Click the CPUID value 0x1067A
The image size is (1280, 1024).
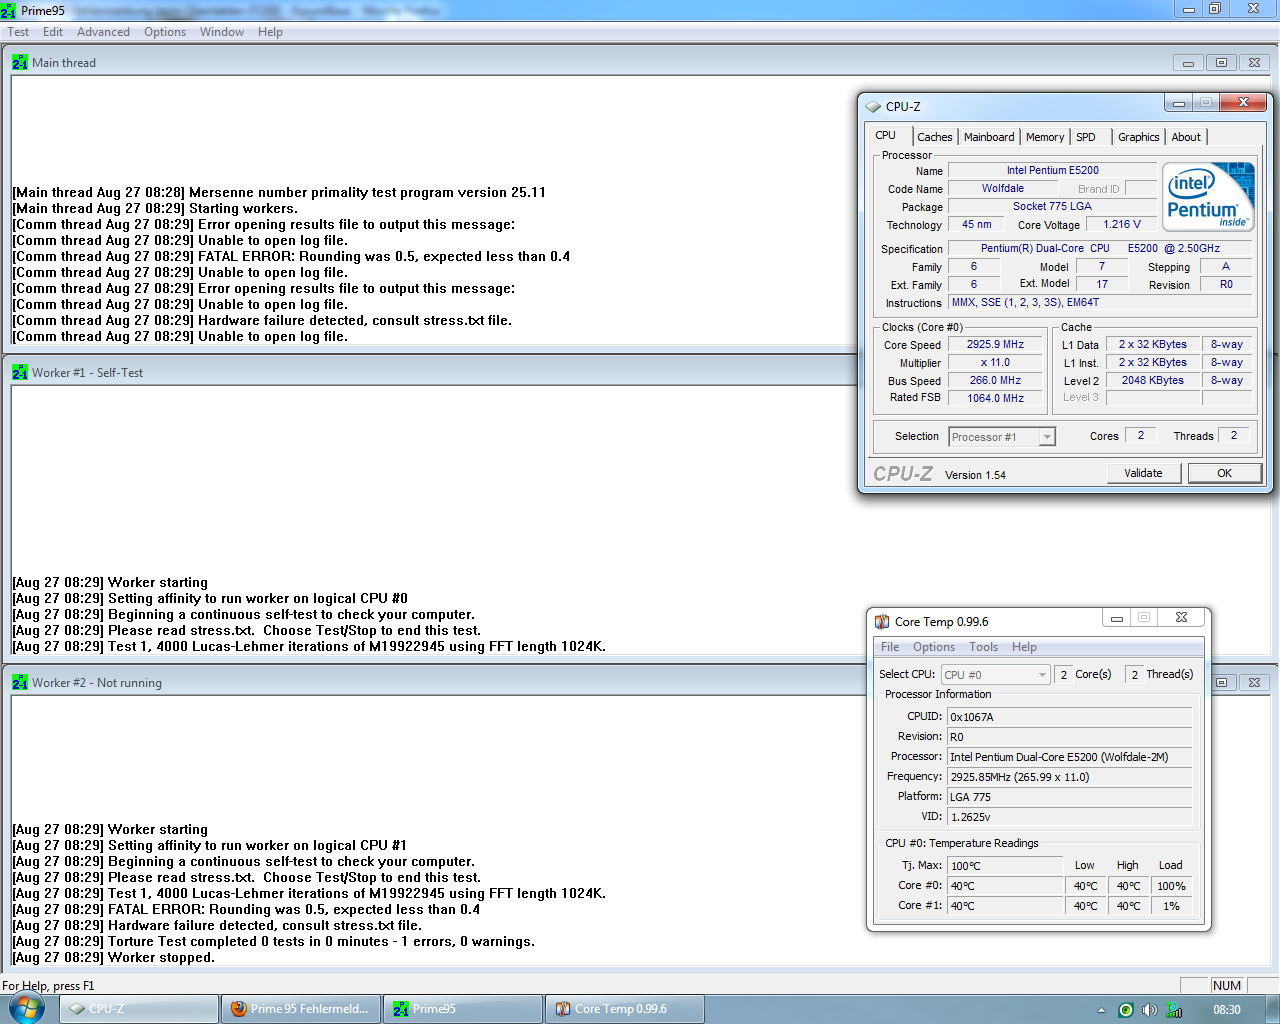(x=1069, y=717)
